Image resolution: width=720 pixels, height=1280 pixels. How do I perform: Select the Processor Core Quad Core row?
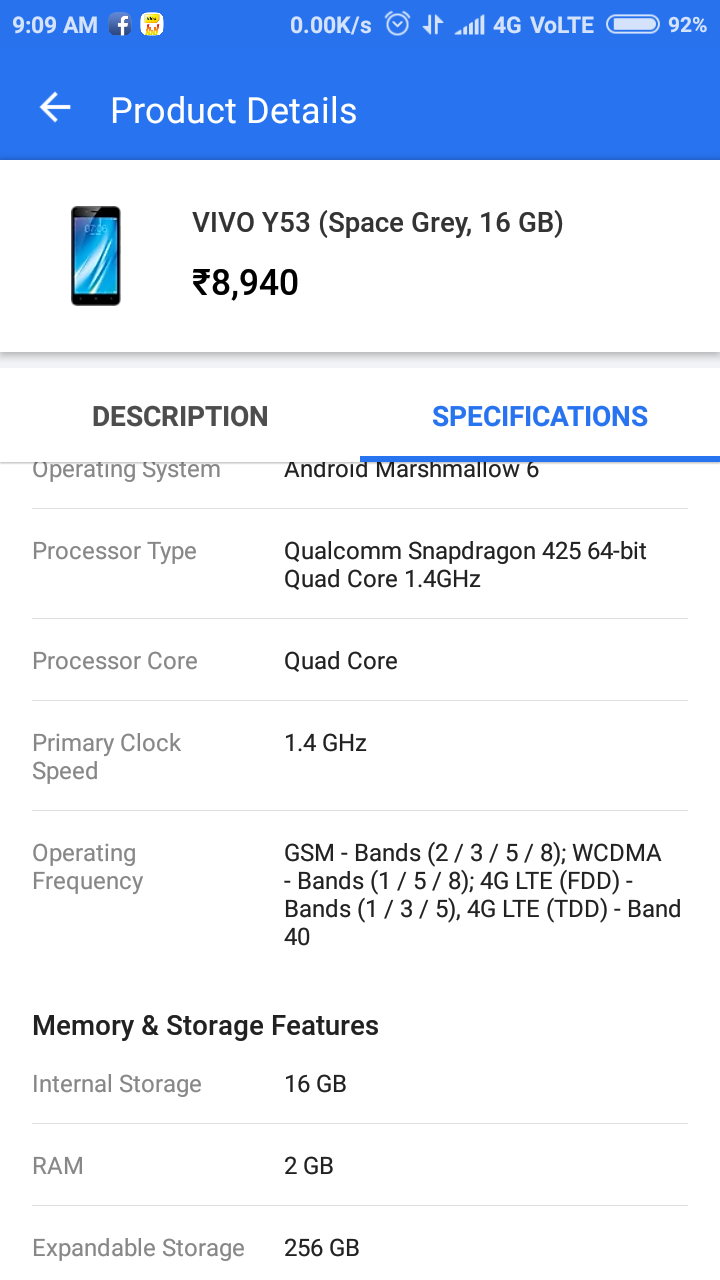[360, 660]
